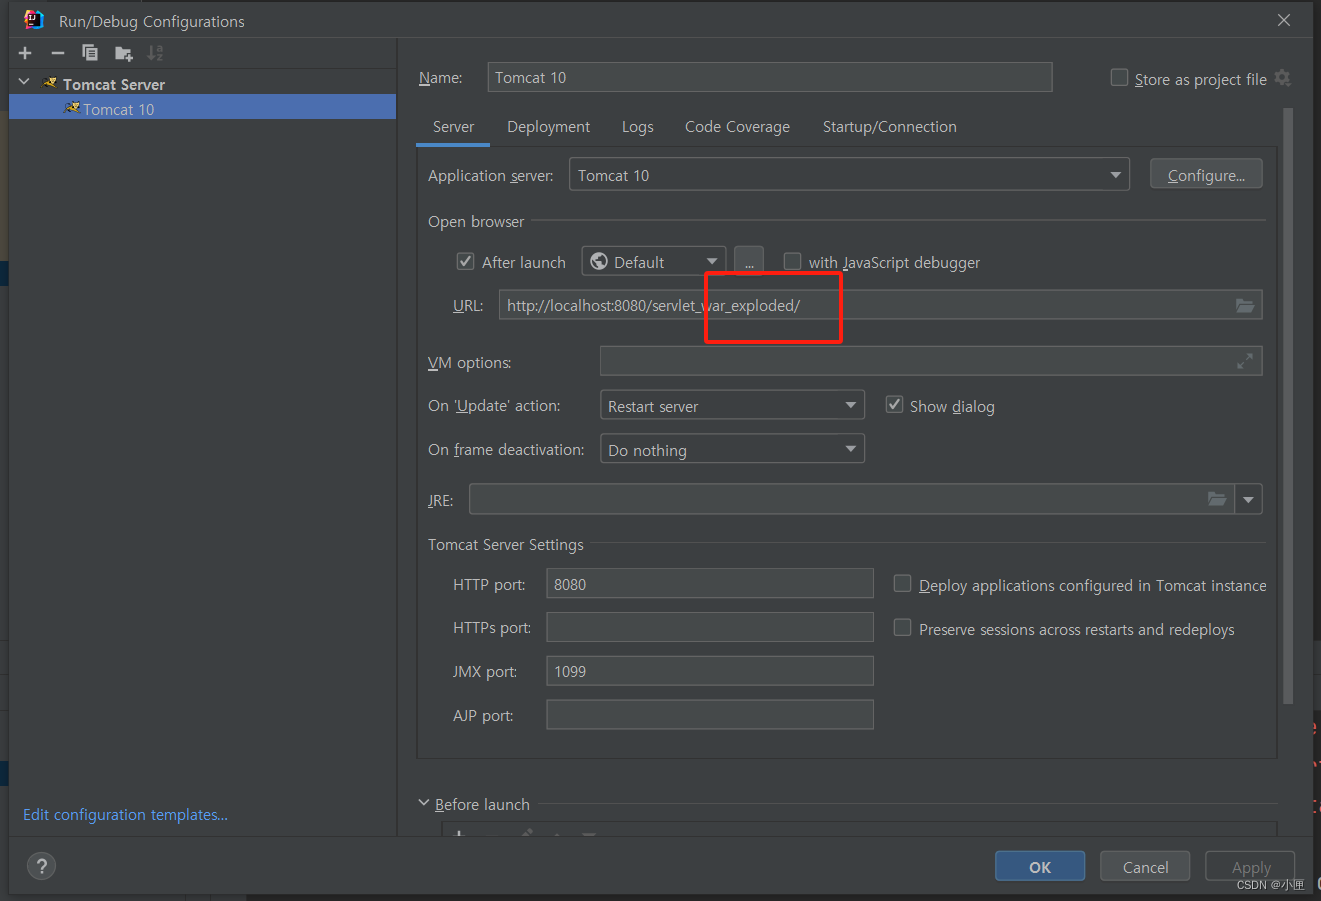This screenshot has width=1321, height=901.
Task: Open the JRE dropdown arrow
Action: pyautogui.click(x=1248, y=499)
